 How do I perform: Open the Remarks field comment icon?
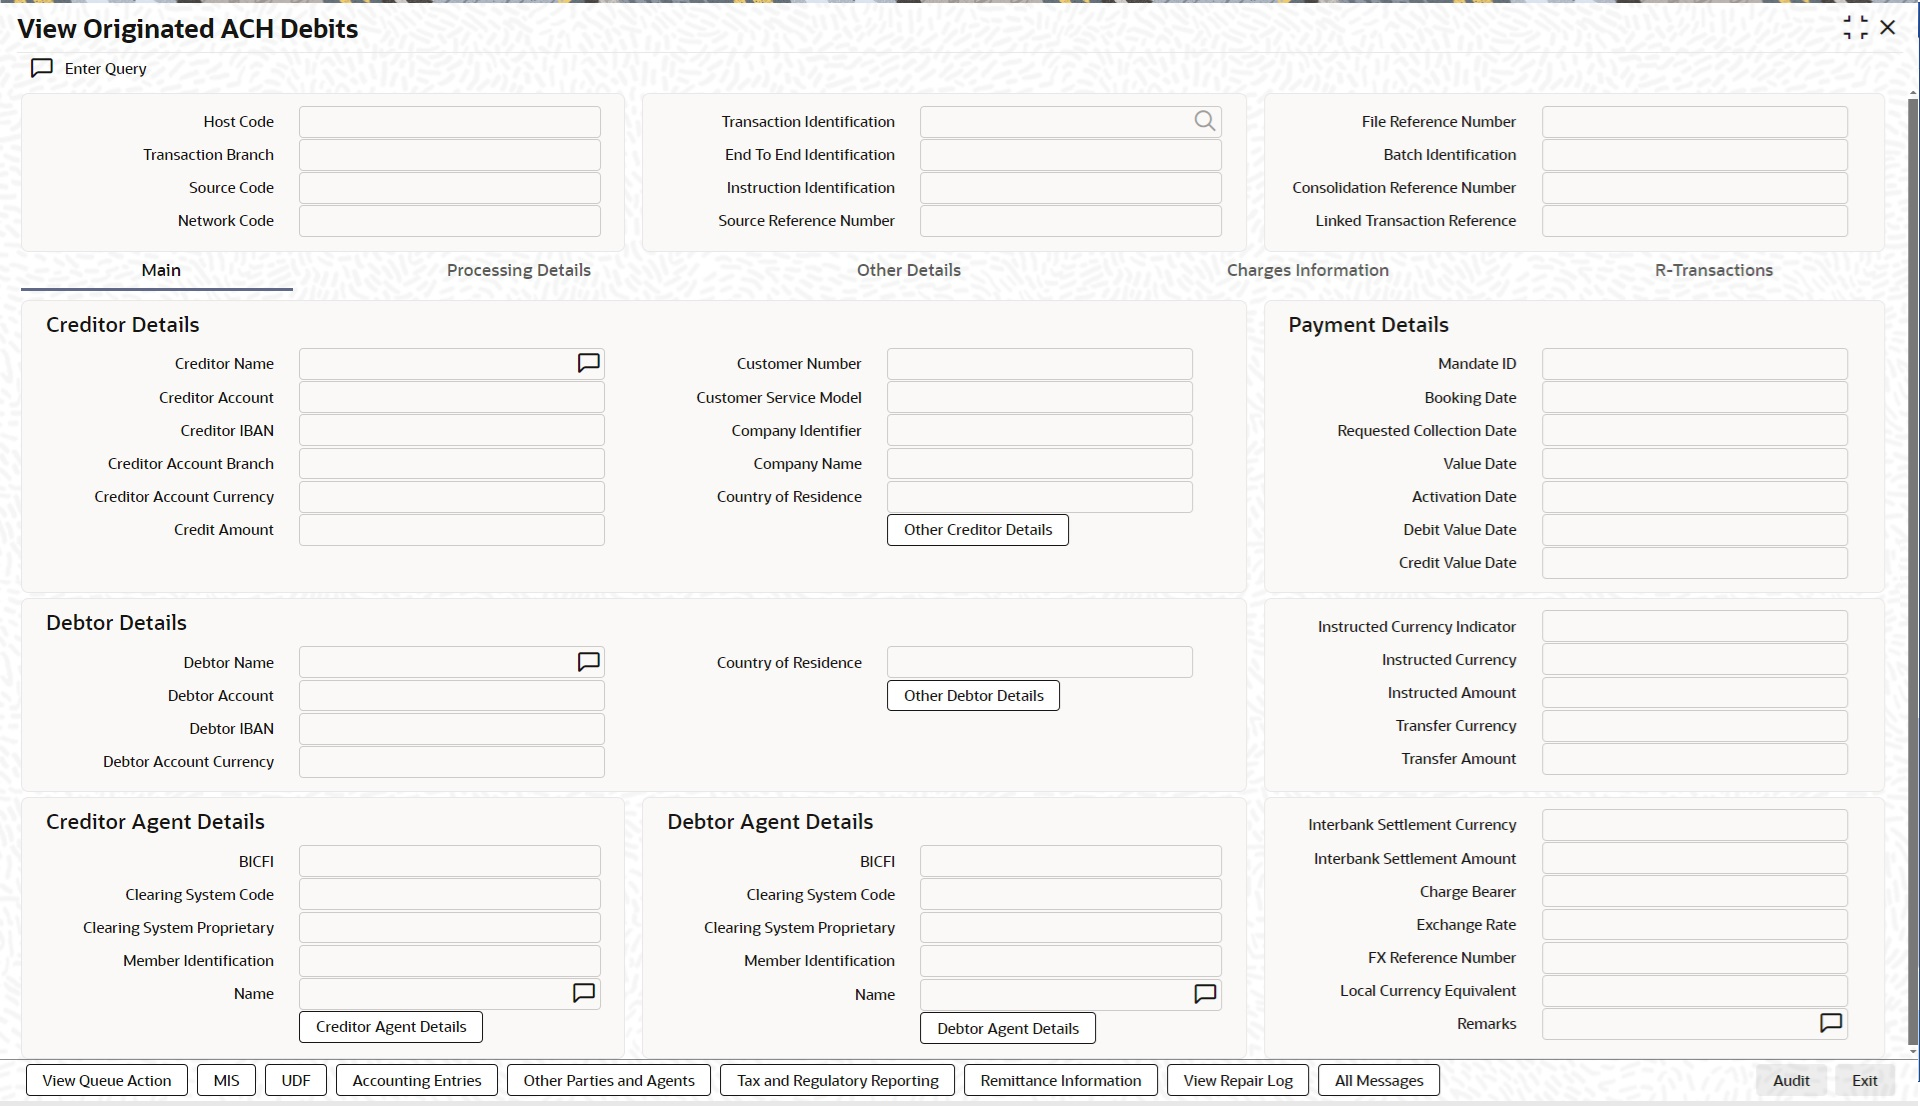[x=1830, y=1023]
